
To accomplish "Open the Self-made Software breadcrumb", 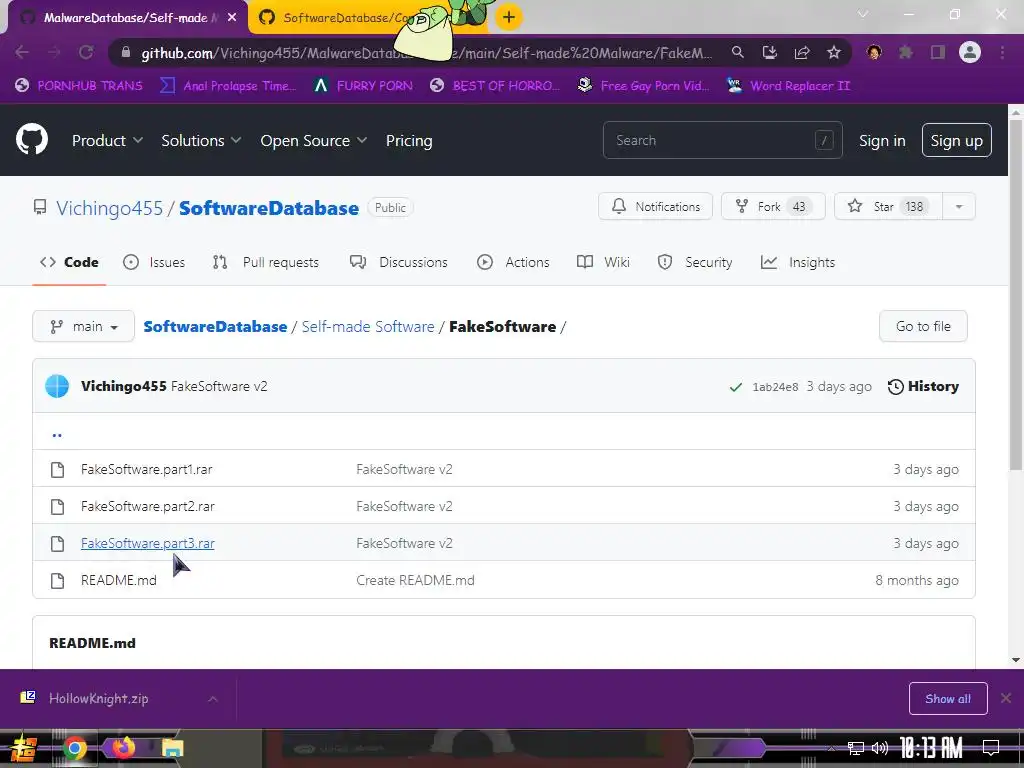I will click(368, 327).
